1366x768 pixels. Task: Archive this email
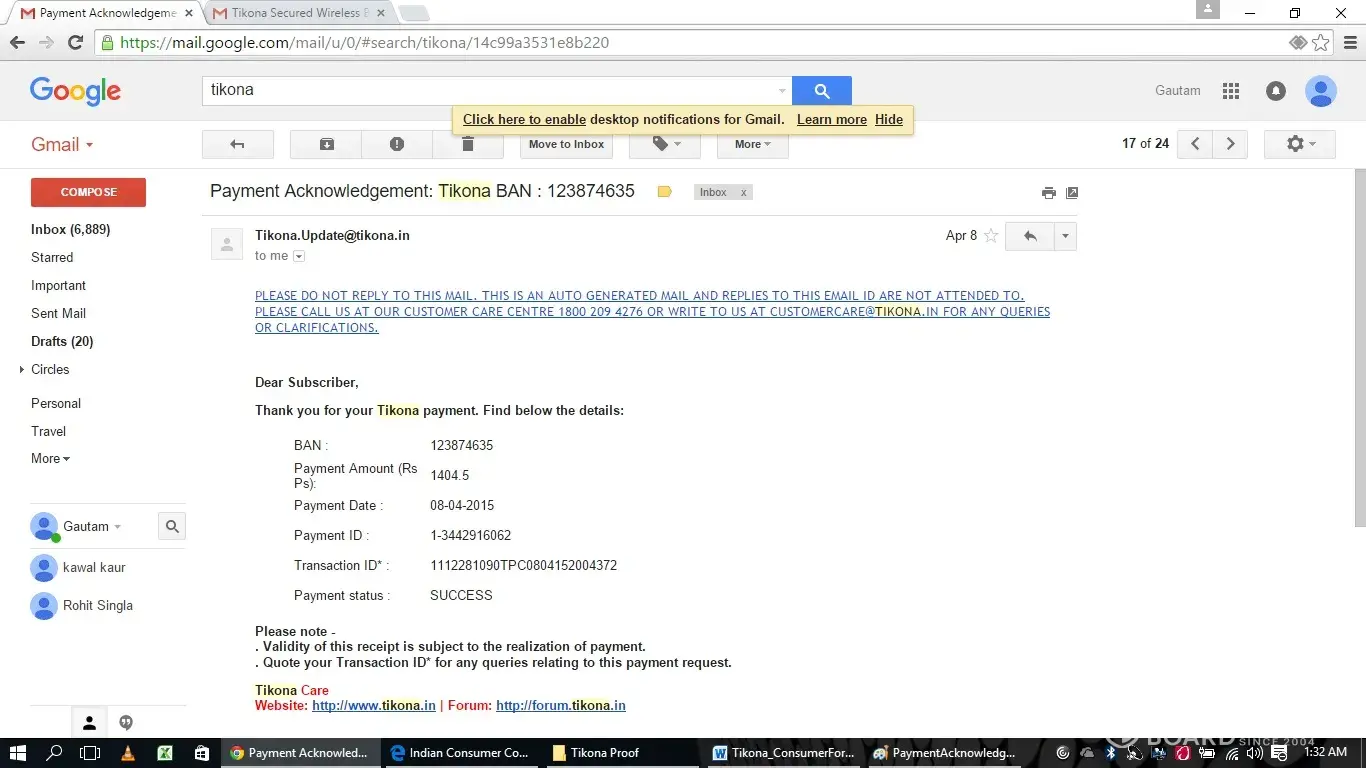point(326,144)
